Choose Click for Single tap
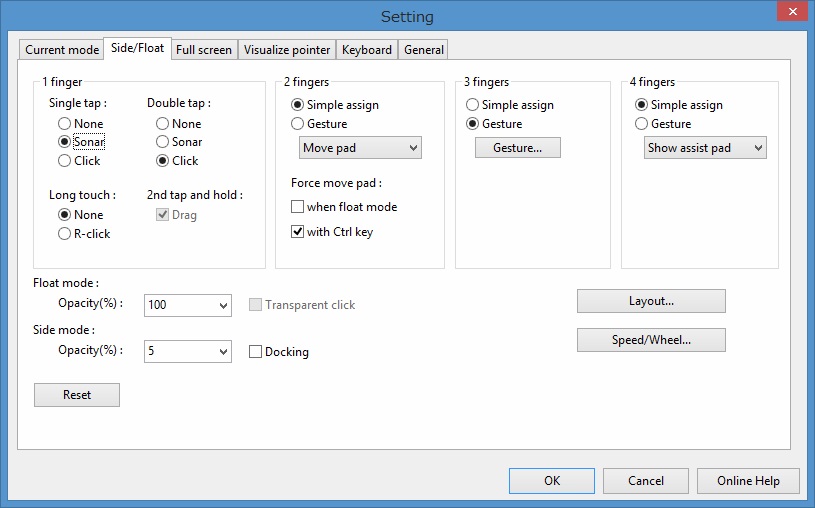 coord(64,161)
